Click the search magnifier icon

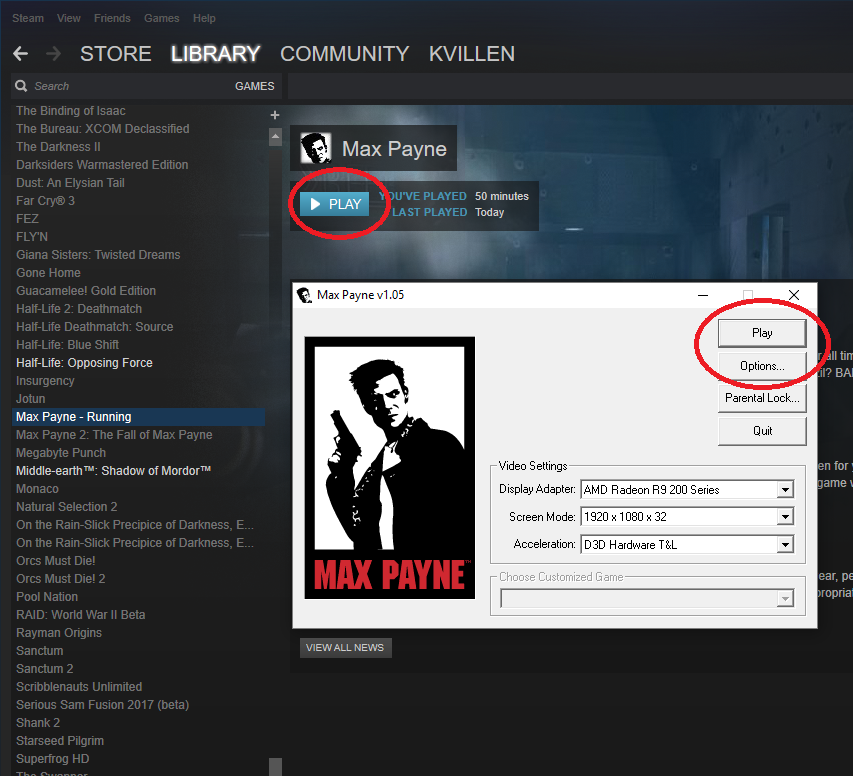21,86
